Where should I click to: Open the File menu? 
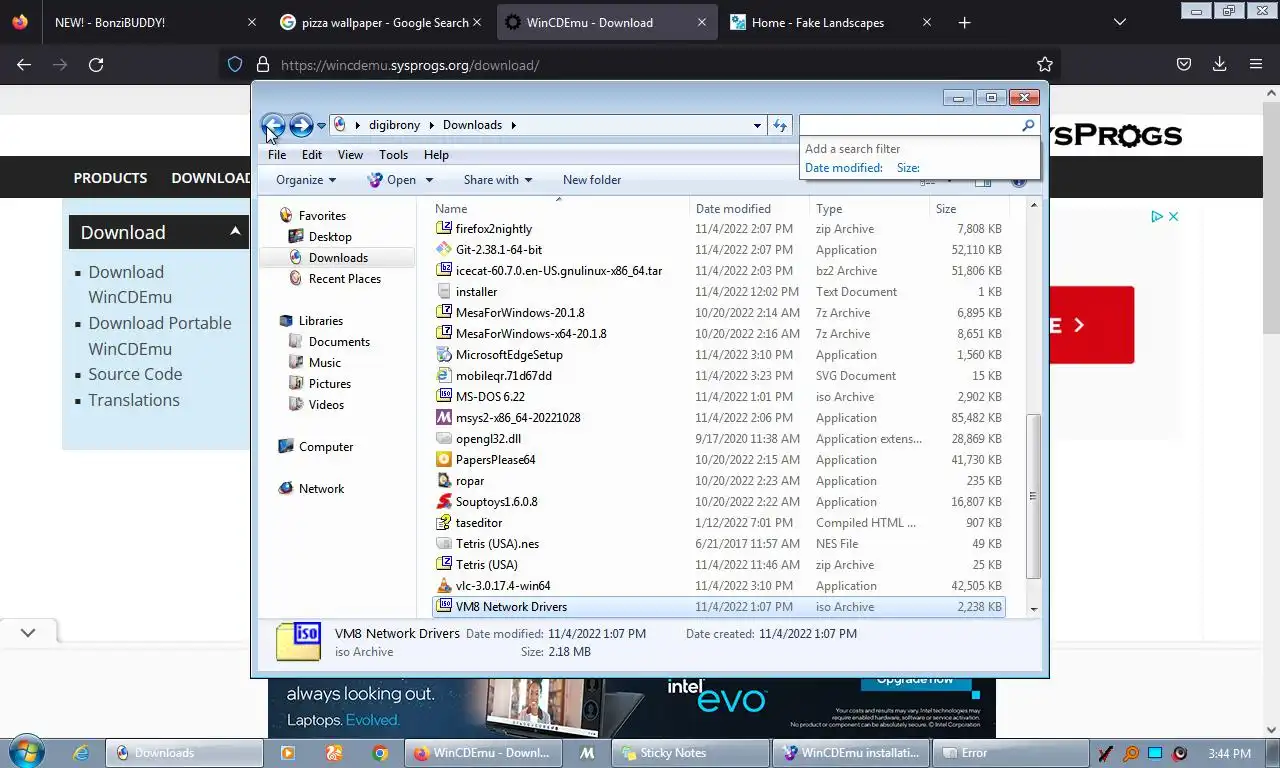pos(277,155)
